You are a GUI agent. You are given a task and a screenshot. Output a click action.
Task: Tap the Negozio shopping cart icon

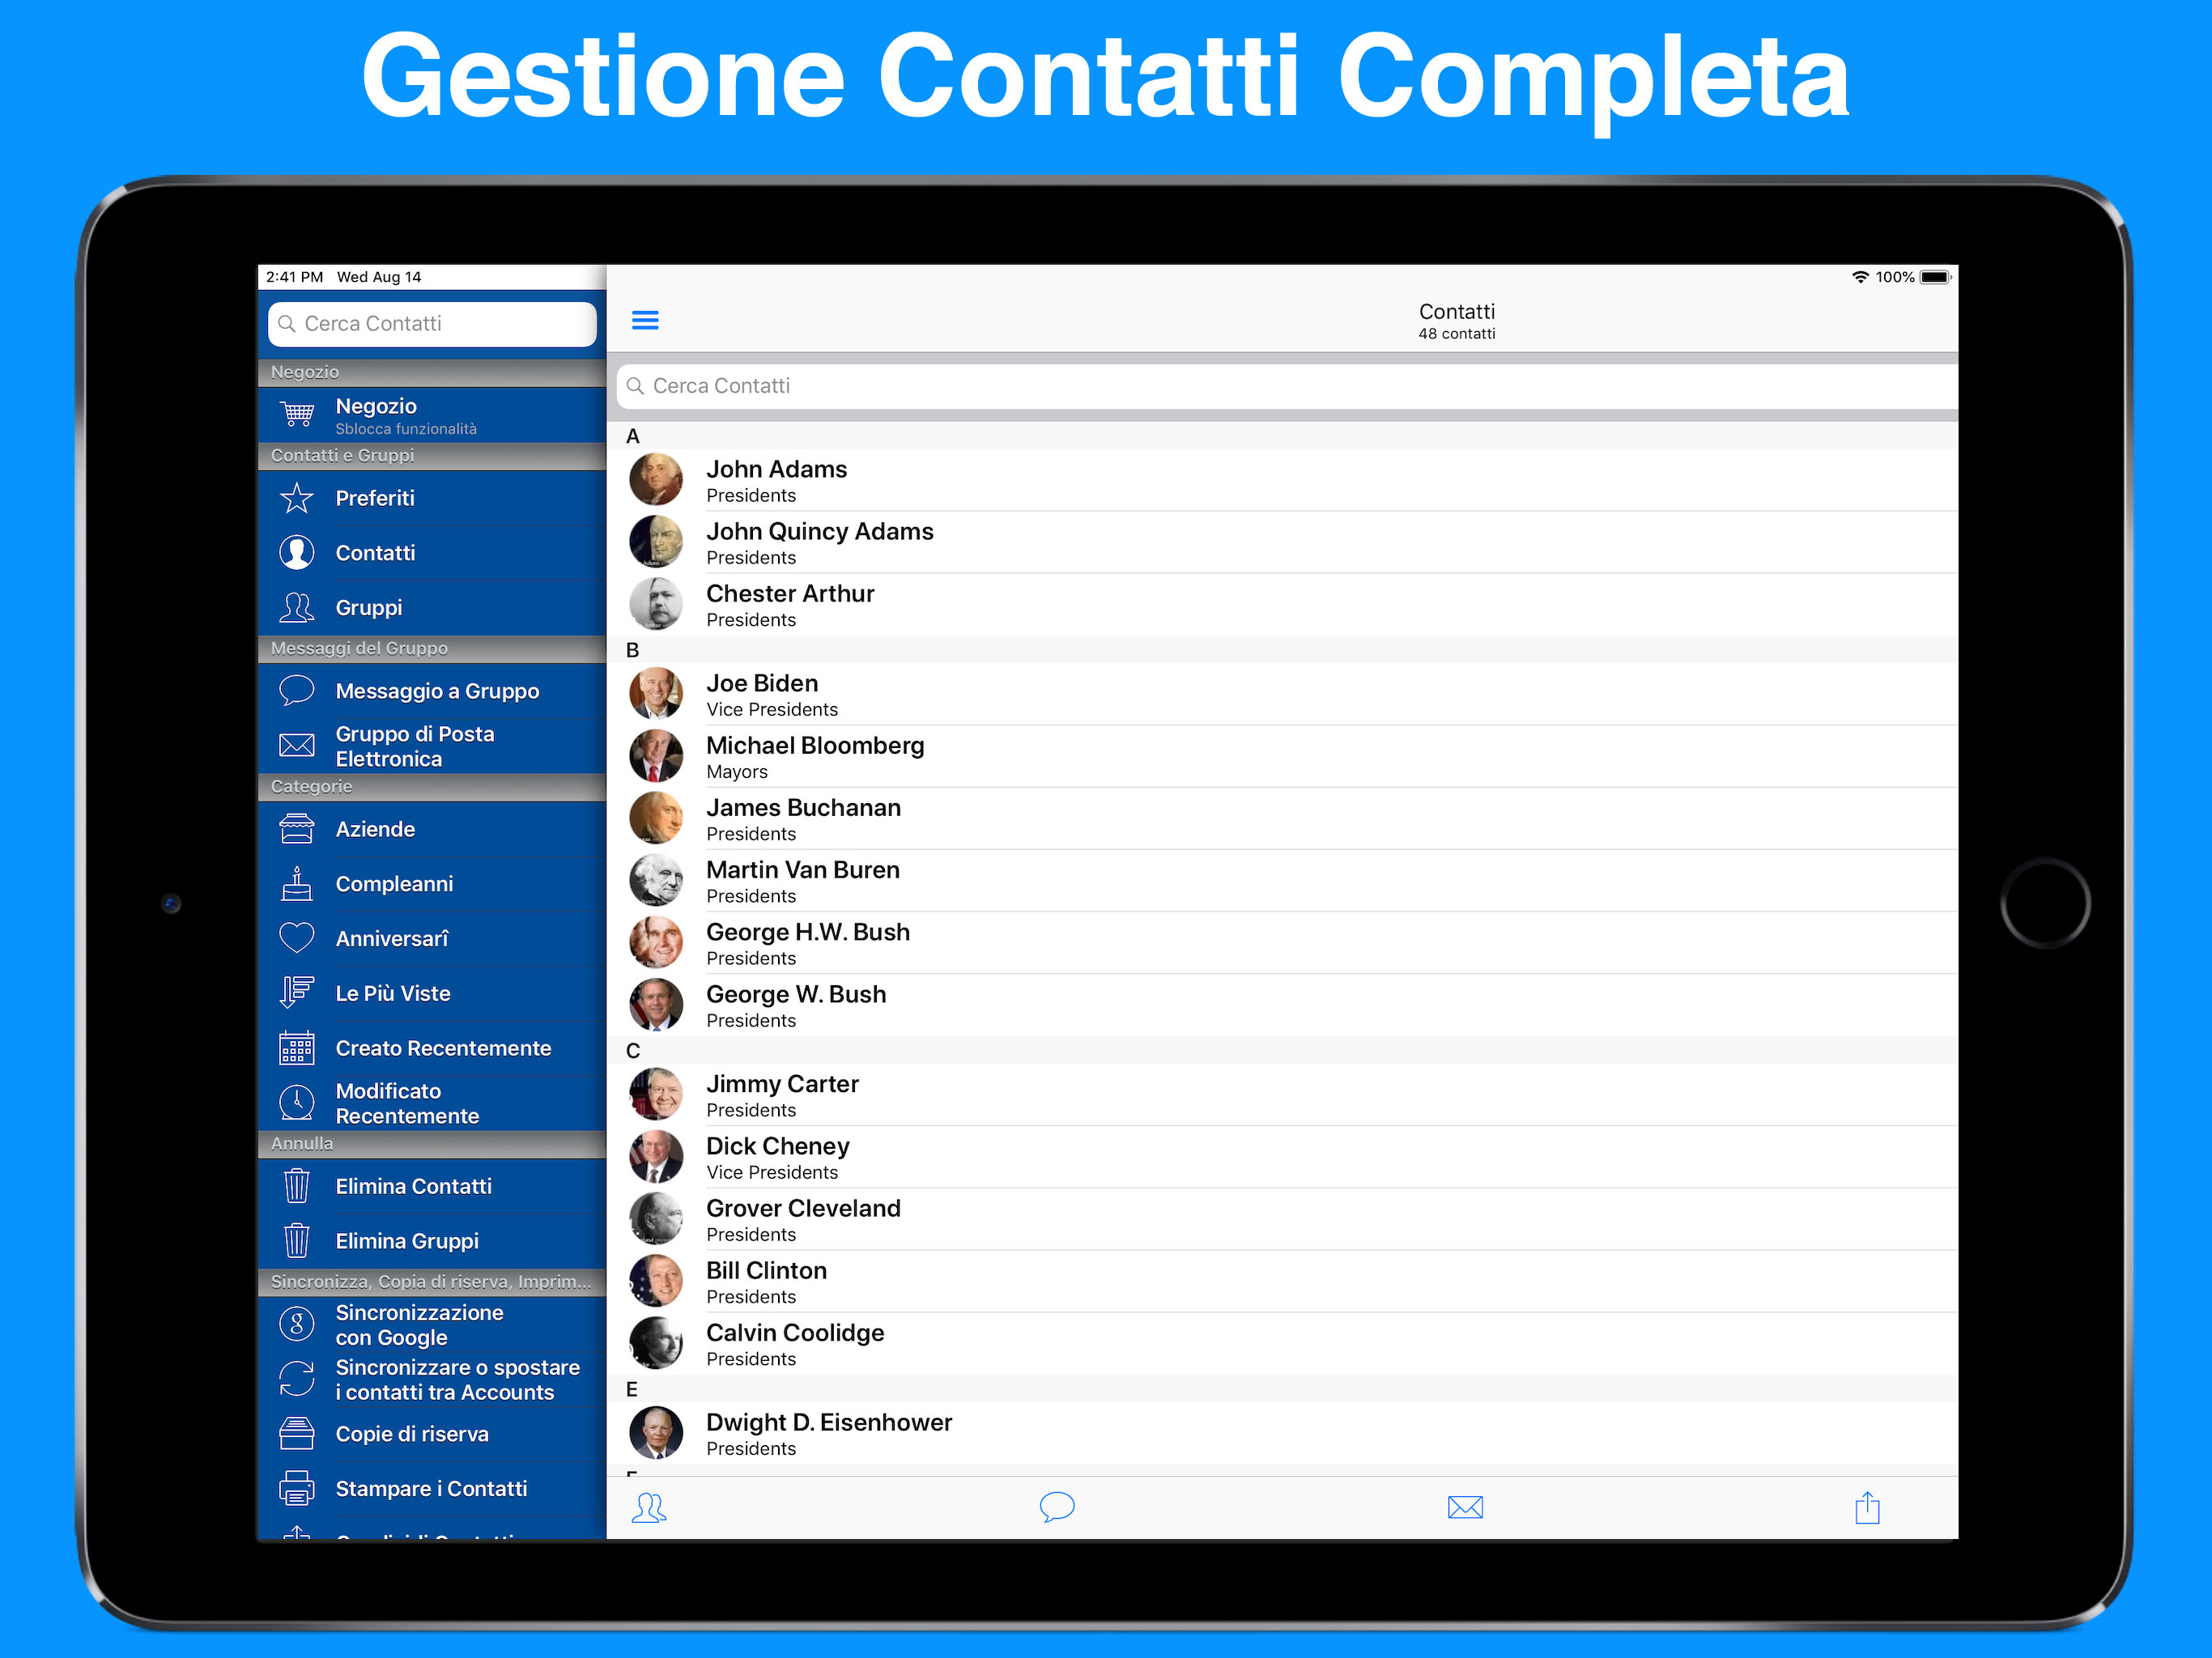pyautogui.click(x=297, y=414)
